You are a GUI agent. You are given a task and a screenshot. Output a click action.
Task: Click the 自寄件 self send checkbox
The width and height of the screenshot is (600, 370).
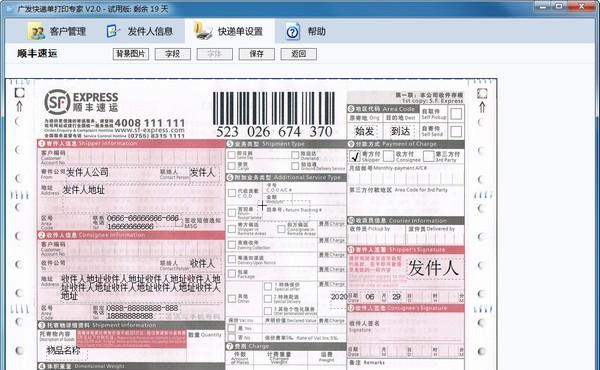(x=456, y=132)
